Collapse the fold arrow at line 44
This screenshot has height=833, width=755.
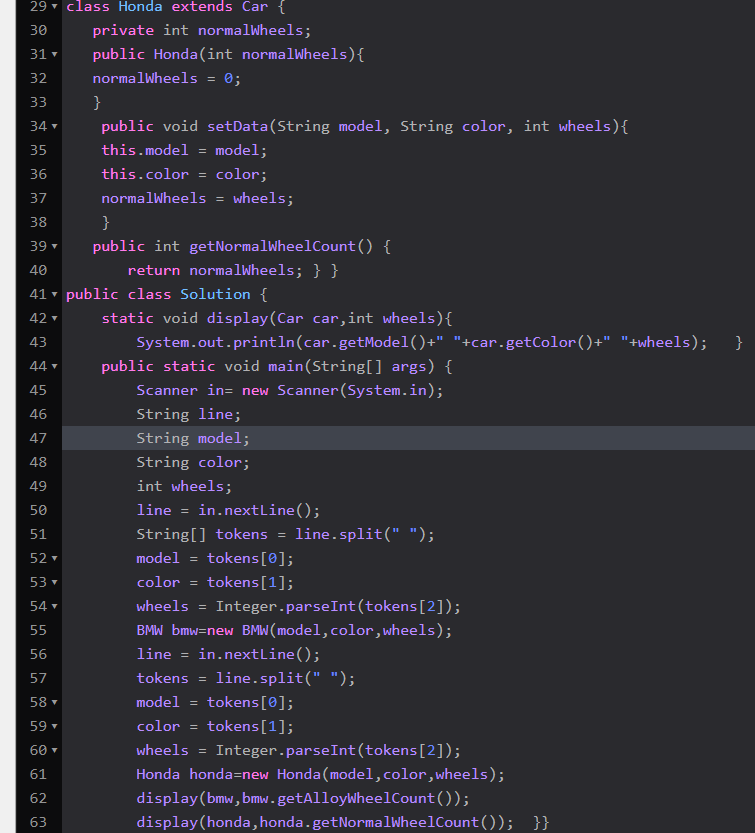pos(54,367)
